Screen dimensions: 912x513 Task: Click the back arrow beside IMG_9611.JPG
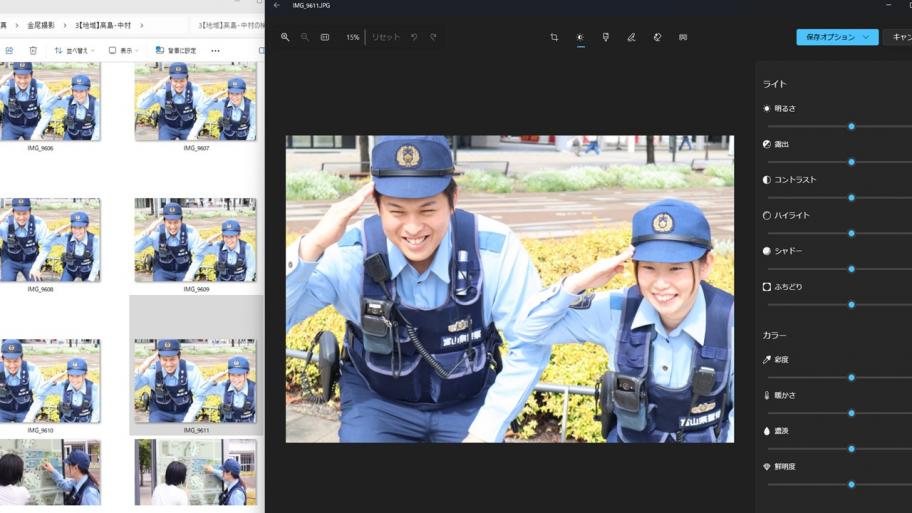coord(277,6)
